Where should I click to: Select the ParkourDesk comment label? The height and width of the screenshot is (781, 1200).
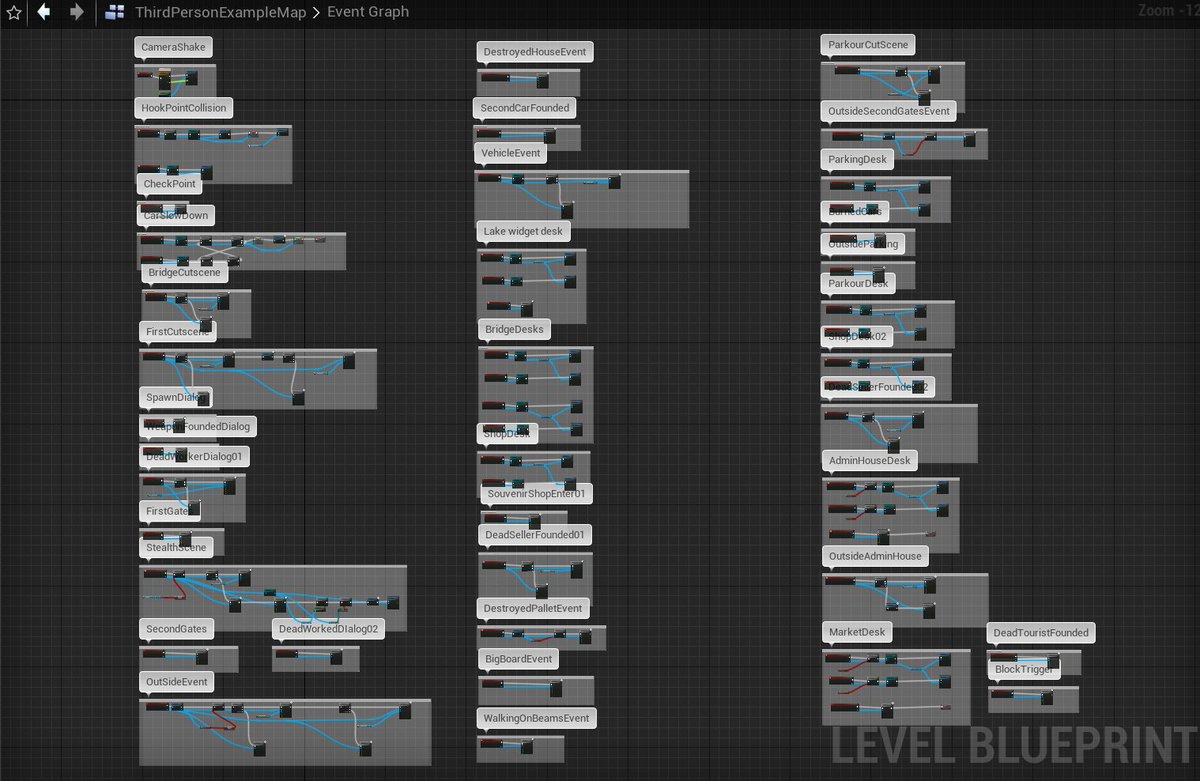[x=858, y=283]
